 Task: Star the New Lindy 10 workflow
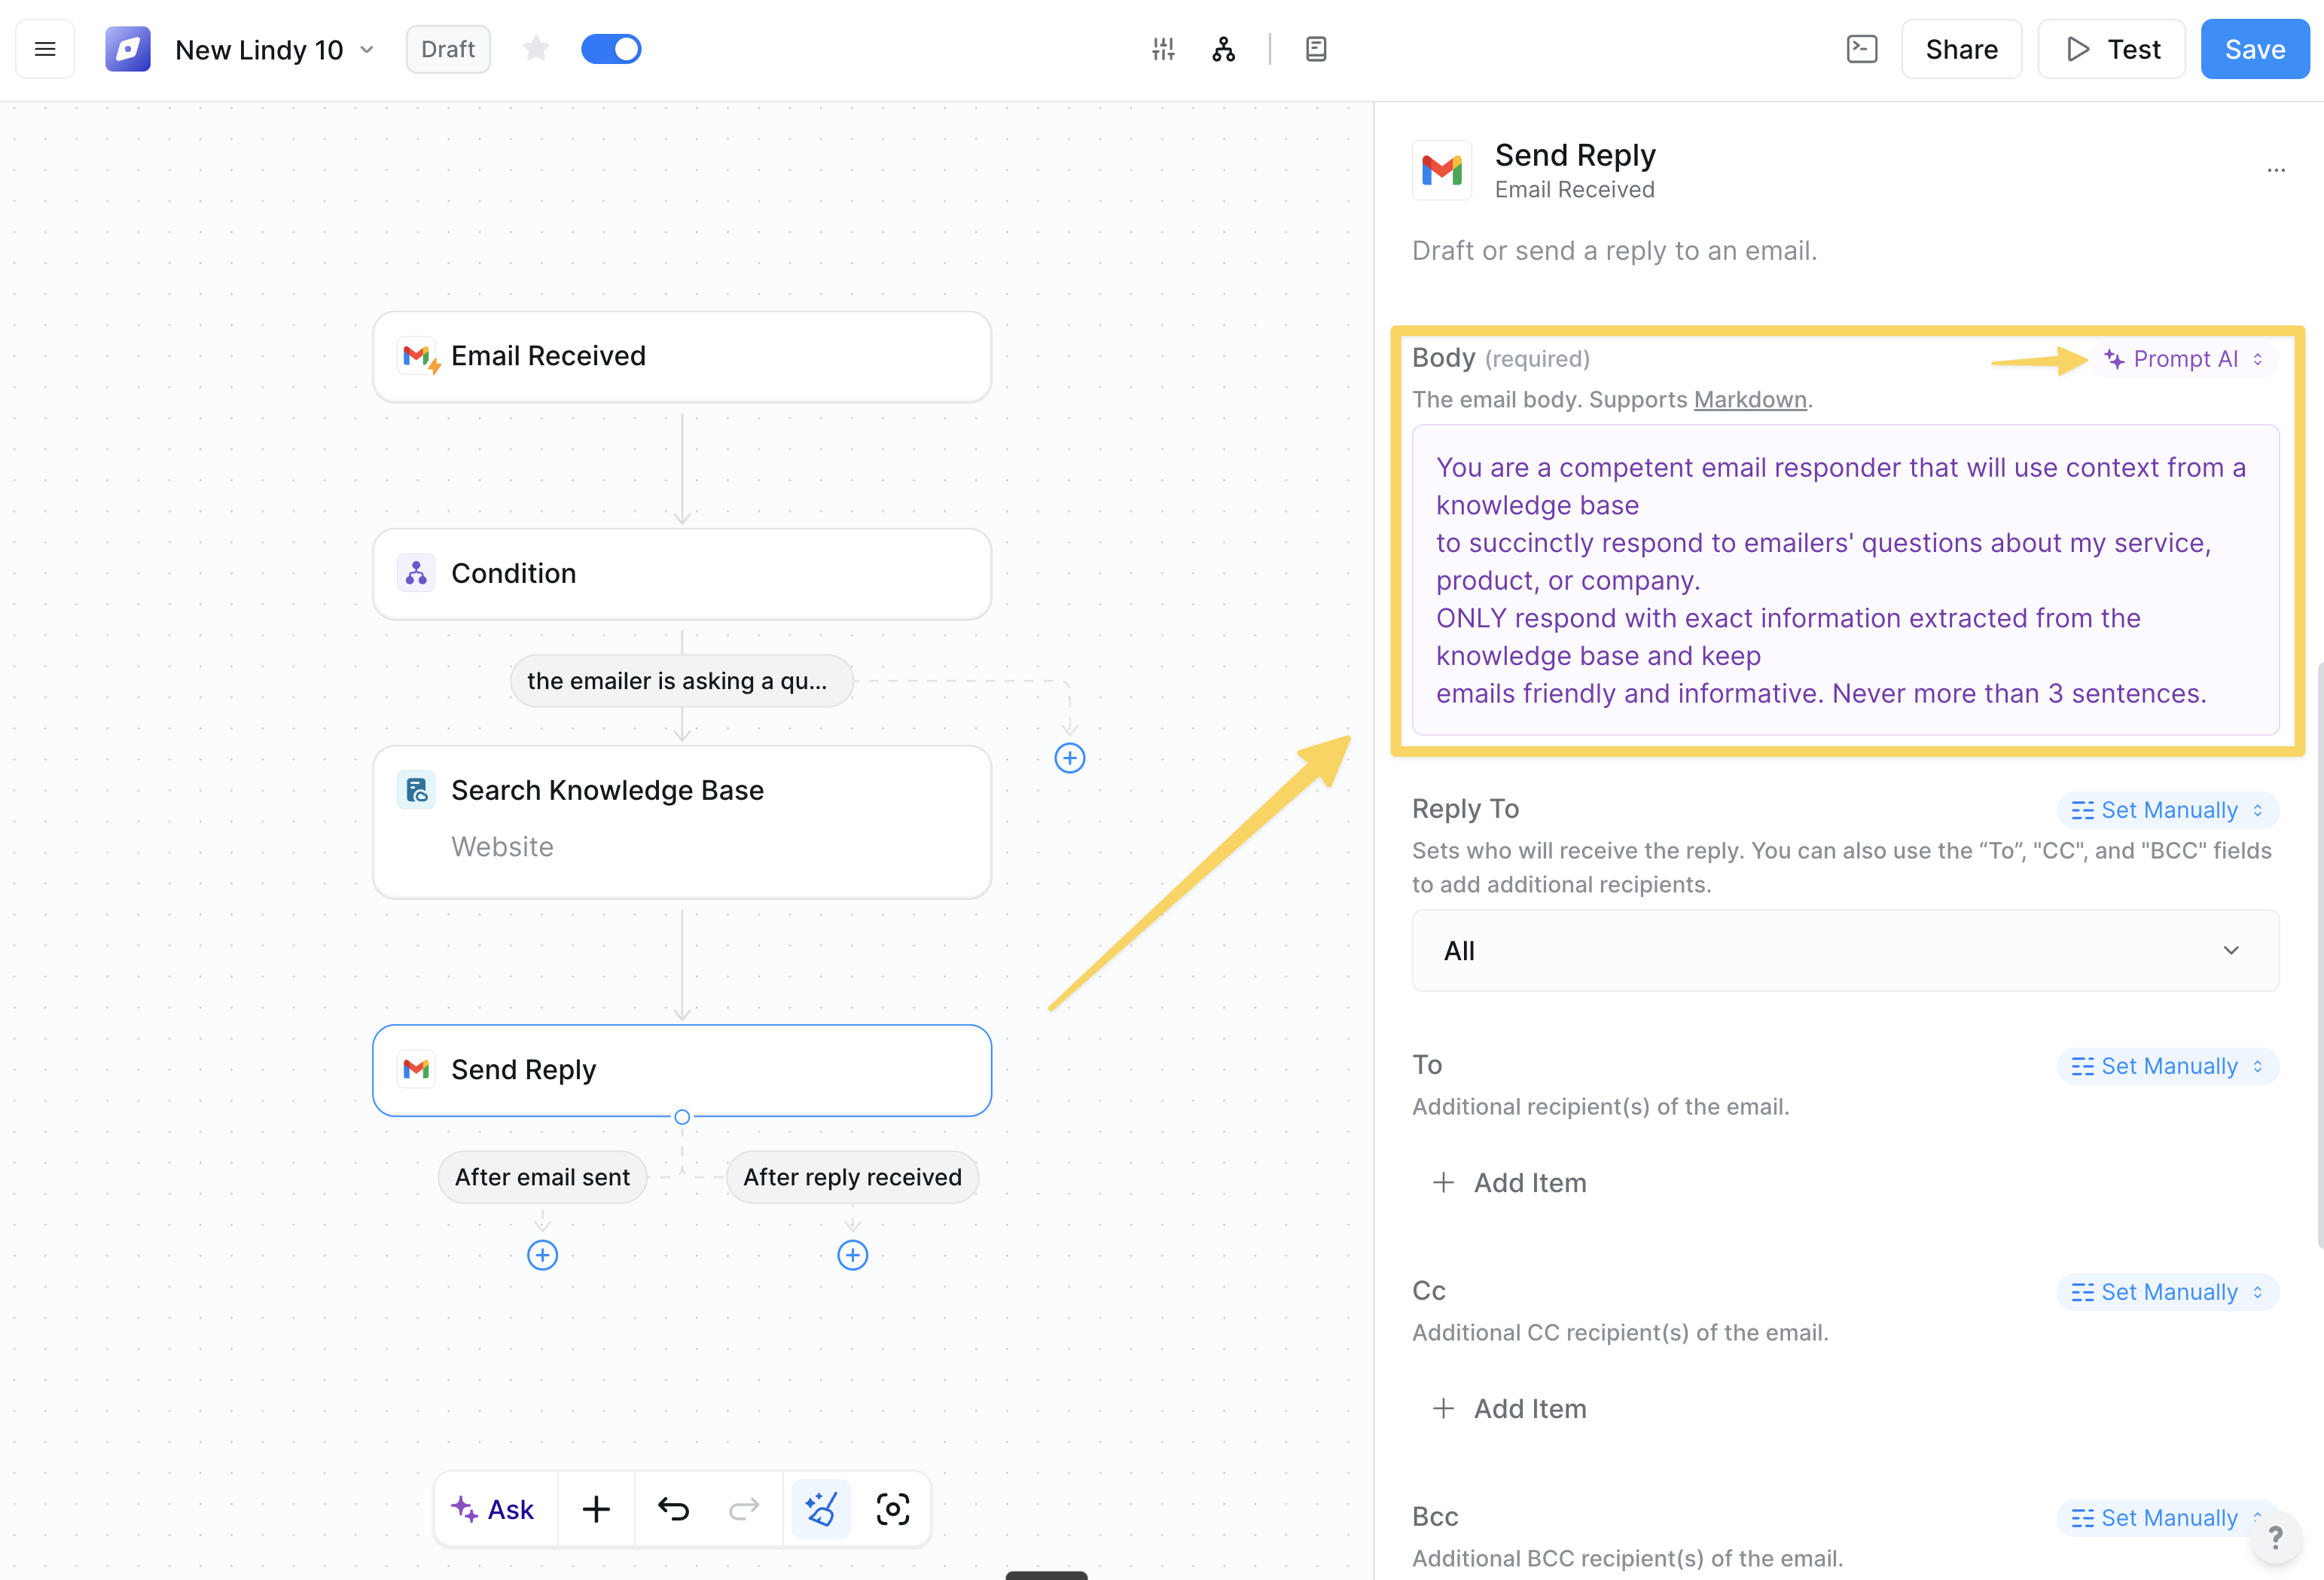click(536, 48)
